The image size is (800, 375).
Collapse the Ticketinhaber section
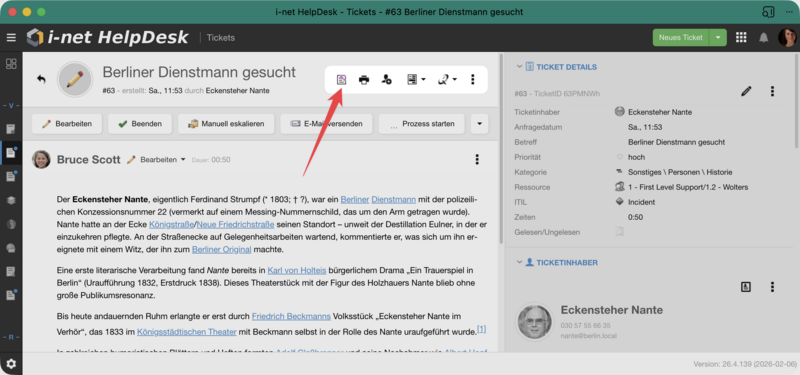[x=519, y=262]
